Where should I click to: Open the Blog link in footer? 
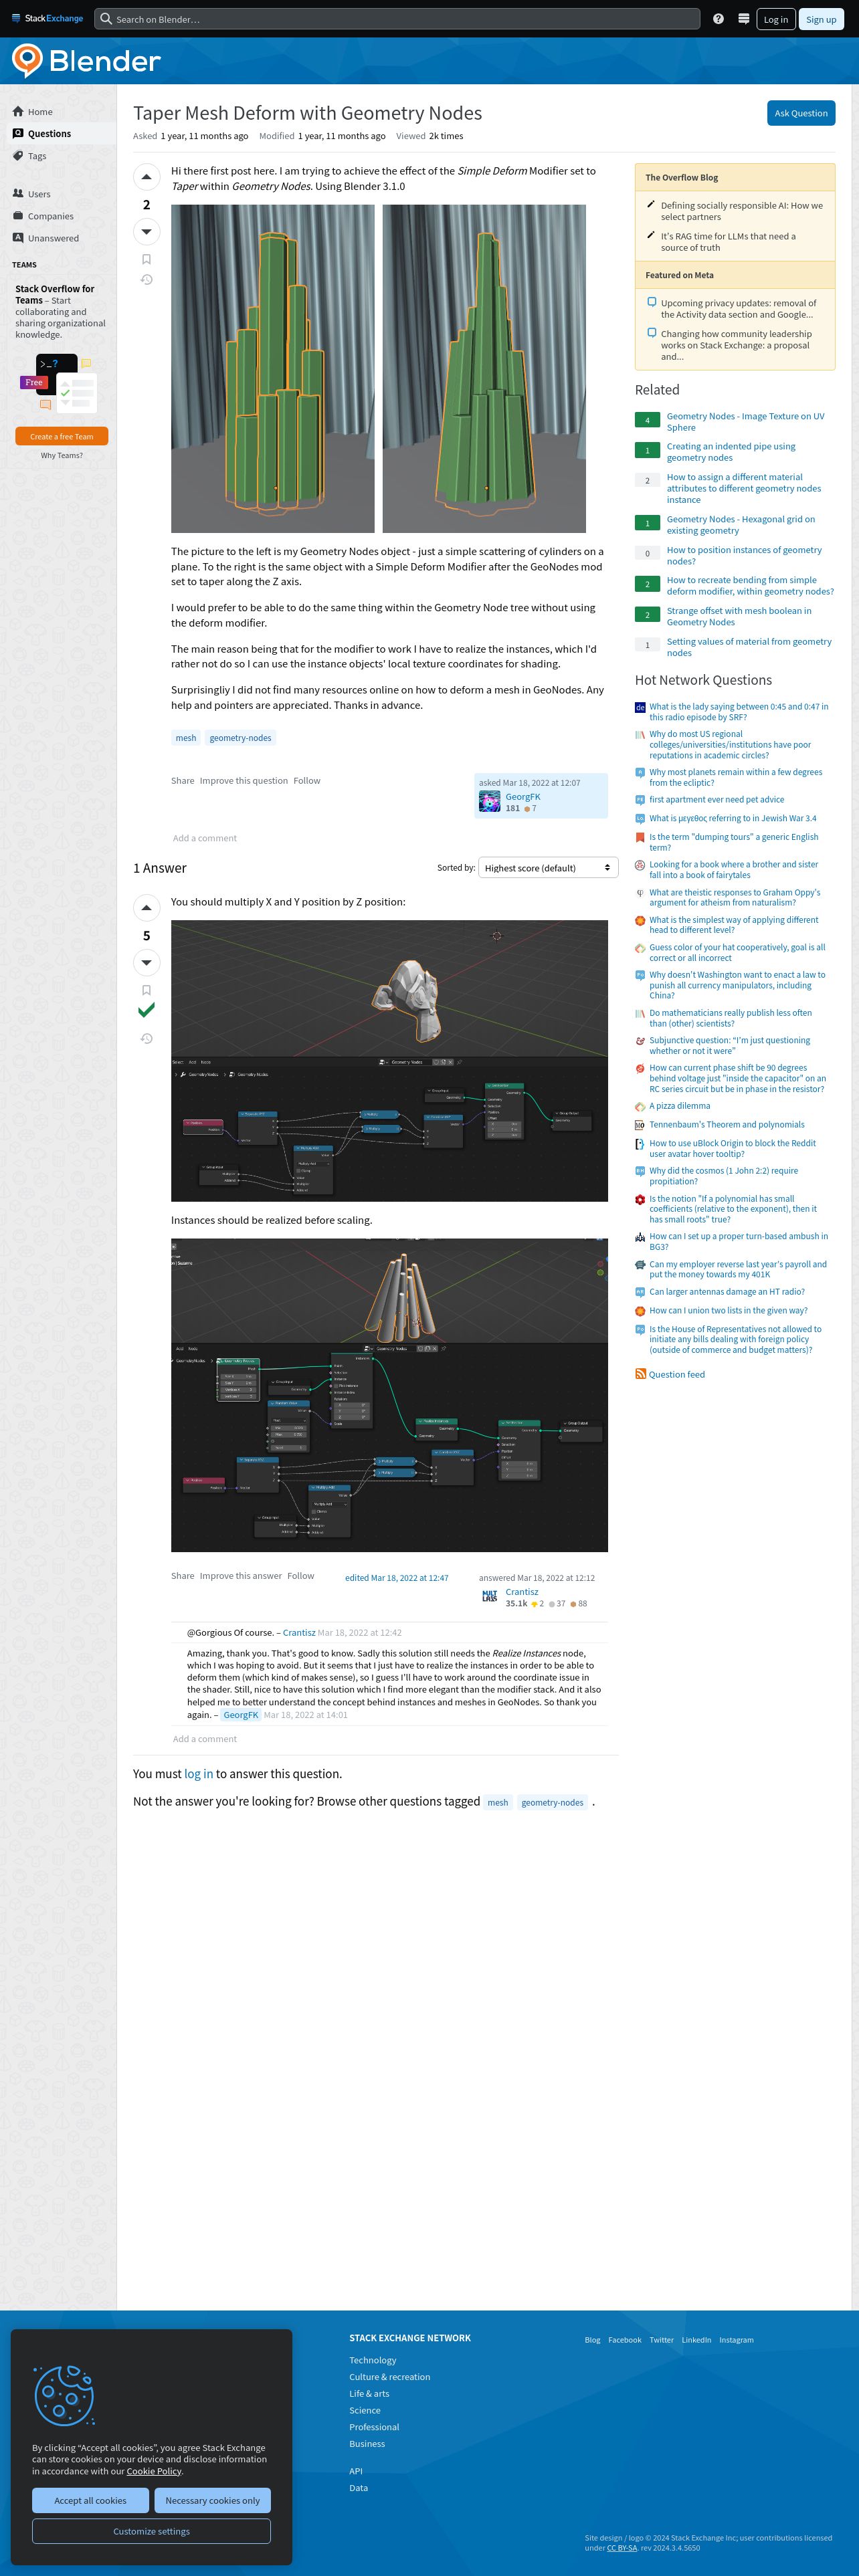(x=592, y=2340)
